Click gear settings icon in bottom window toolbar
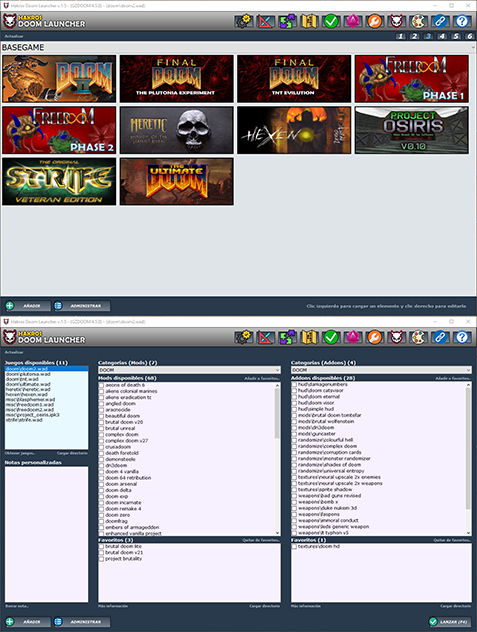The height and width of the screenshot is (632, 477). pyautogui.click(x=244, y=337)
